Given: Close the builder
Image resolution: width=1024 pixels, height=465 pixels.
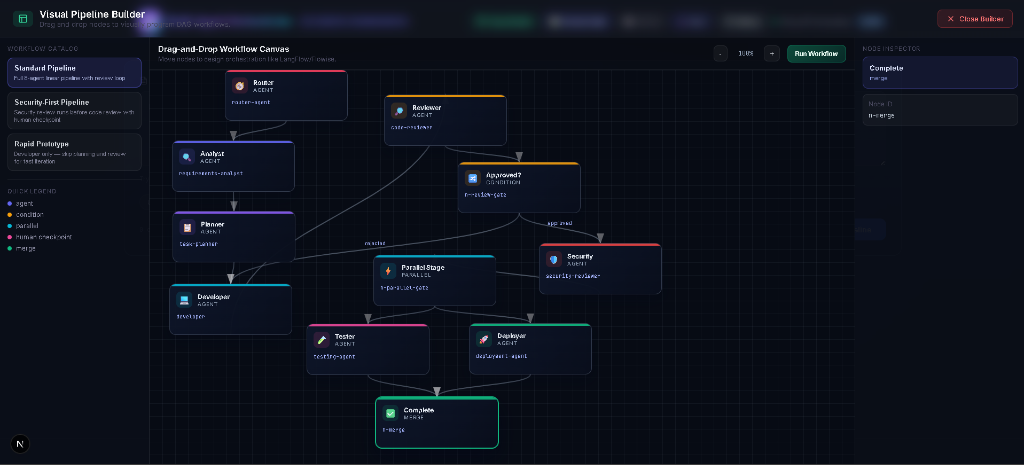Looking at the screenshot, I should coord(974,19).
